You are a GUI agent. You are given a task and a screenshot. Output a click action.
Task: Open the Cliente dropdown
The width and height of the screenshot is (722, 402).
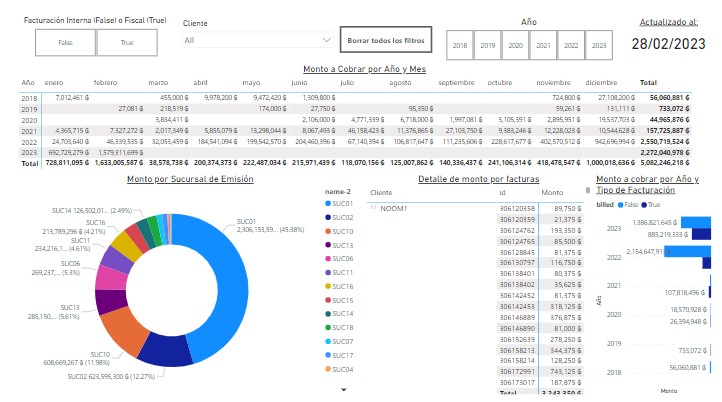pyautogui.click(x=258, y=40)
